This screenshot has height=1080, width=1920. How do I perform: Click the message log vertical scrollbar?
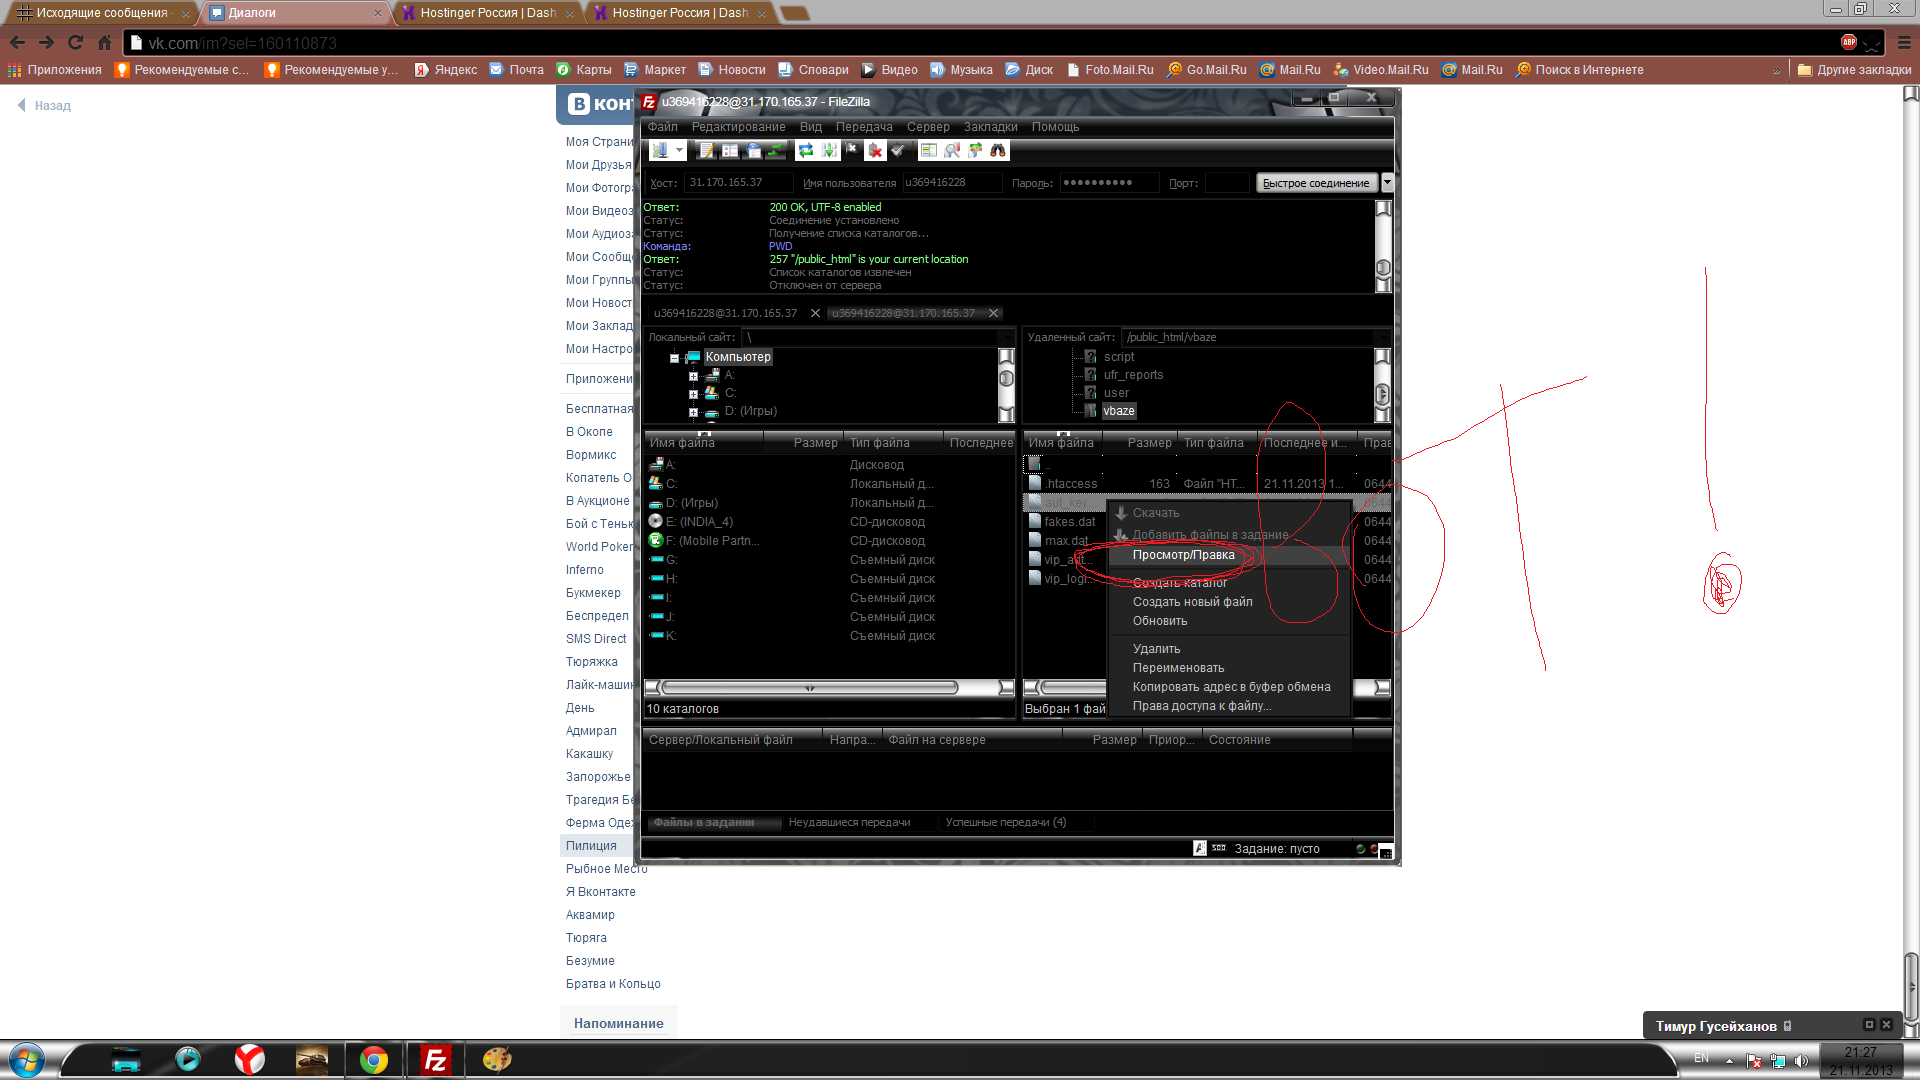[x=1383, y=247]
